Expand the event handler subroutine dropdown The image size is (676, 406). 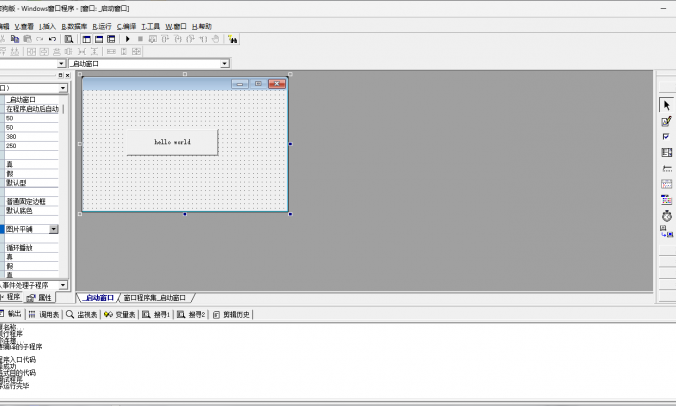pos(63,285)
